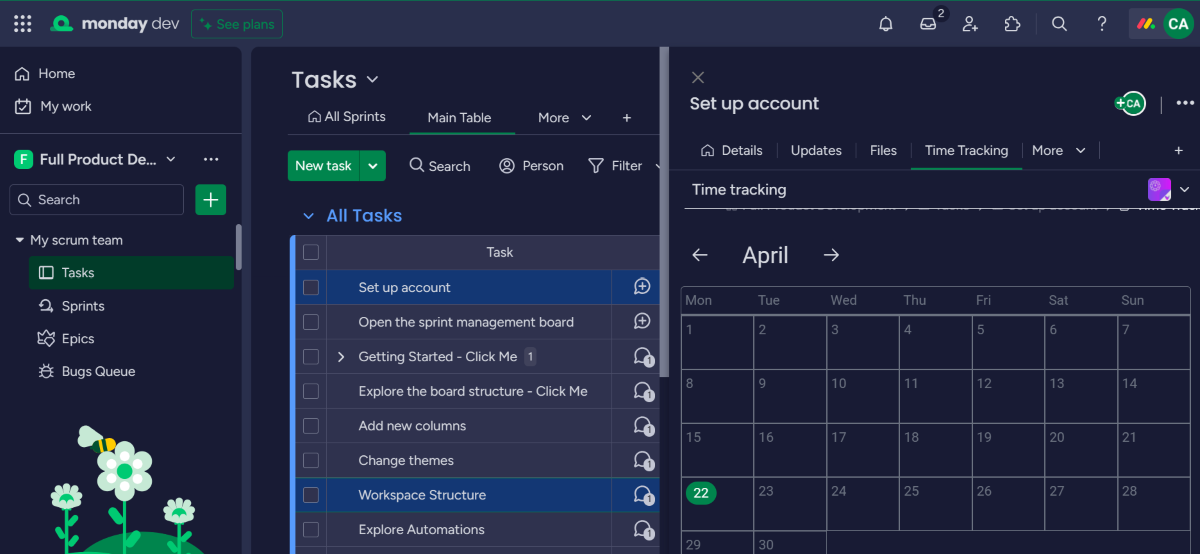Screen dimensions: 1200x554
Task: Click the time tracking app icon
Action: click(x=1159, y=189)
